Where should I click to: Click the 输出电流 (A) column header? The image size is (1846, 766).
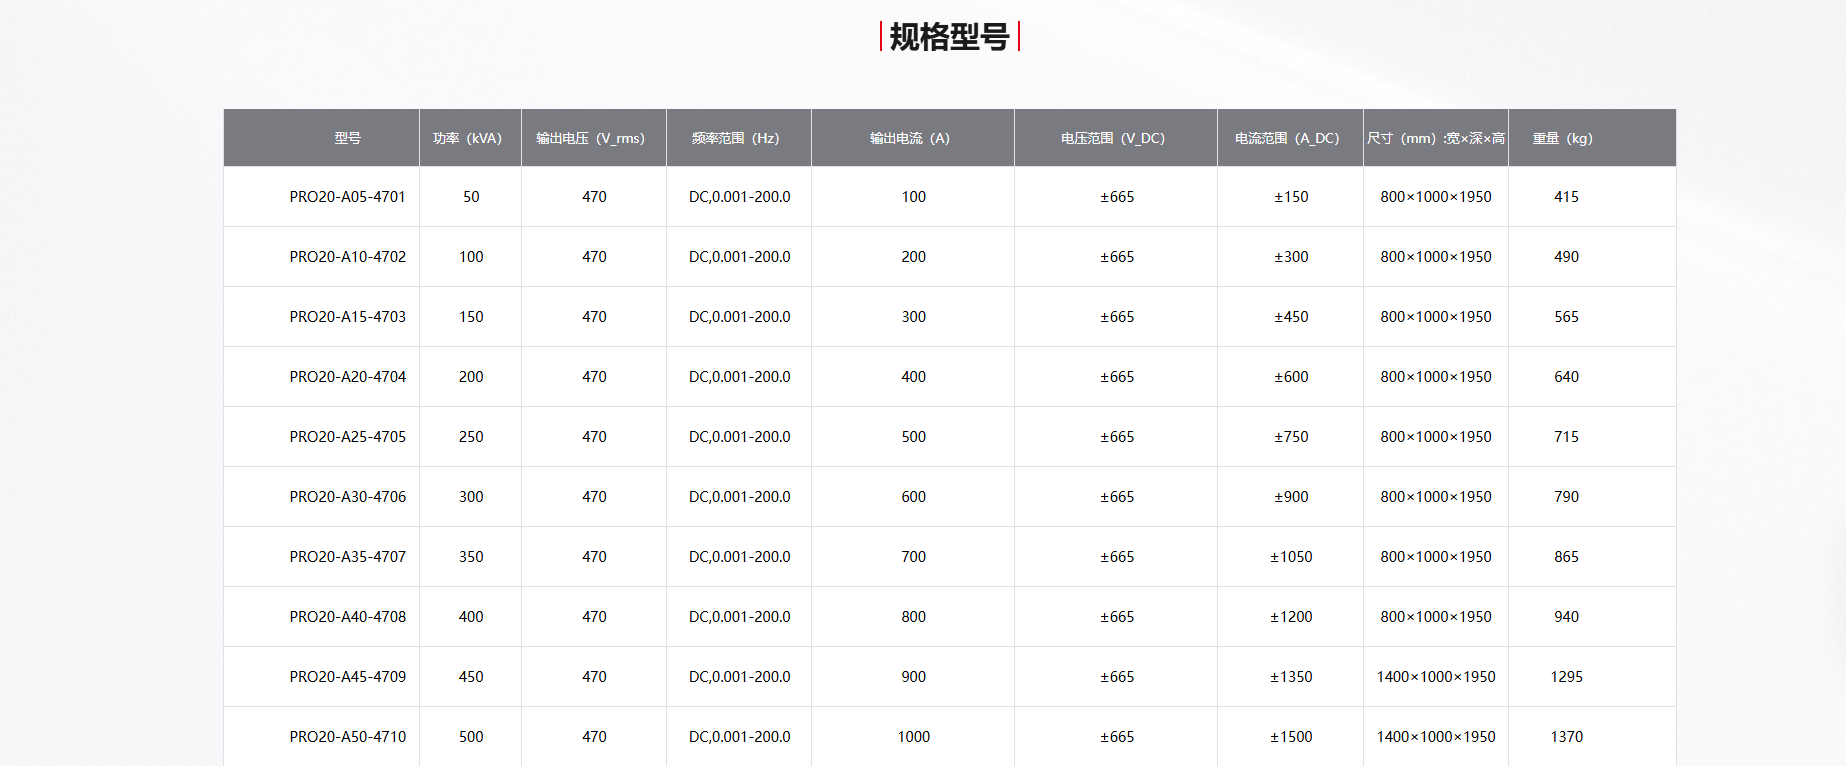910,138
